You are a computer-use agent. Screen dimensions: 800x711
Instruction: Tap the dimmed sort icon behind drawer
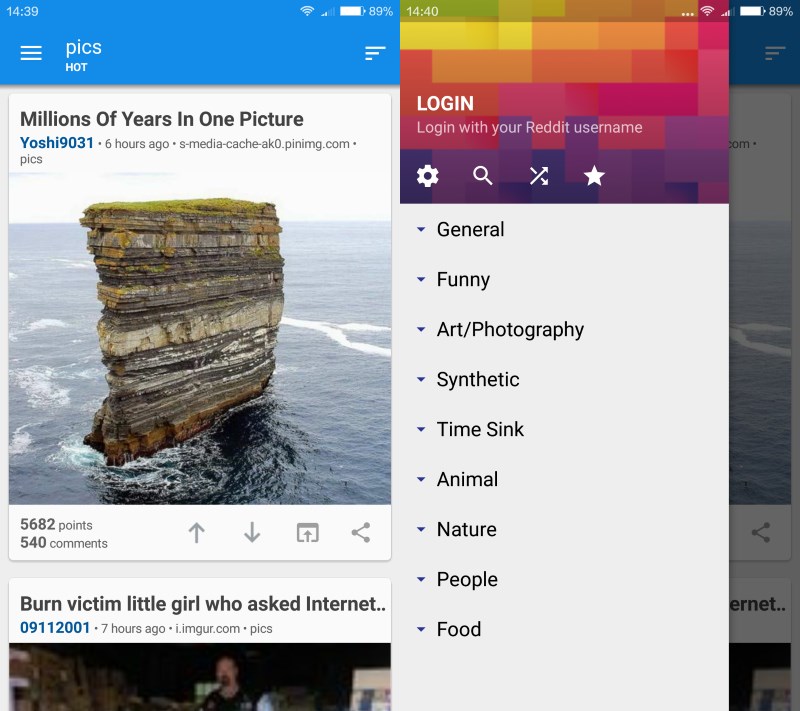[775, 53]
